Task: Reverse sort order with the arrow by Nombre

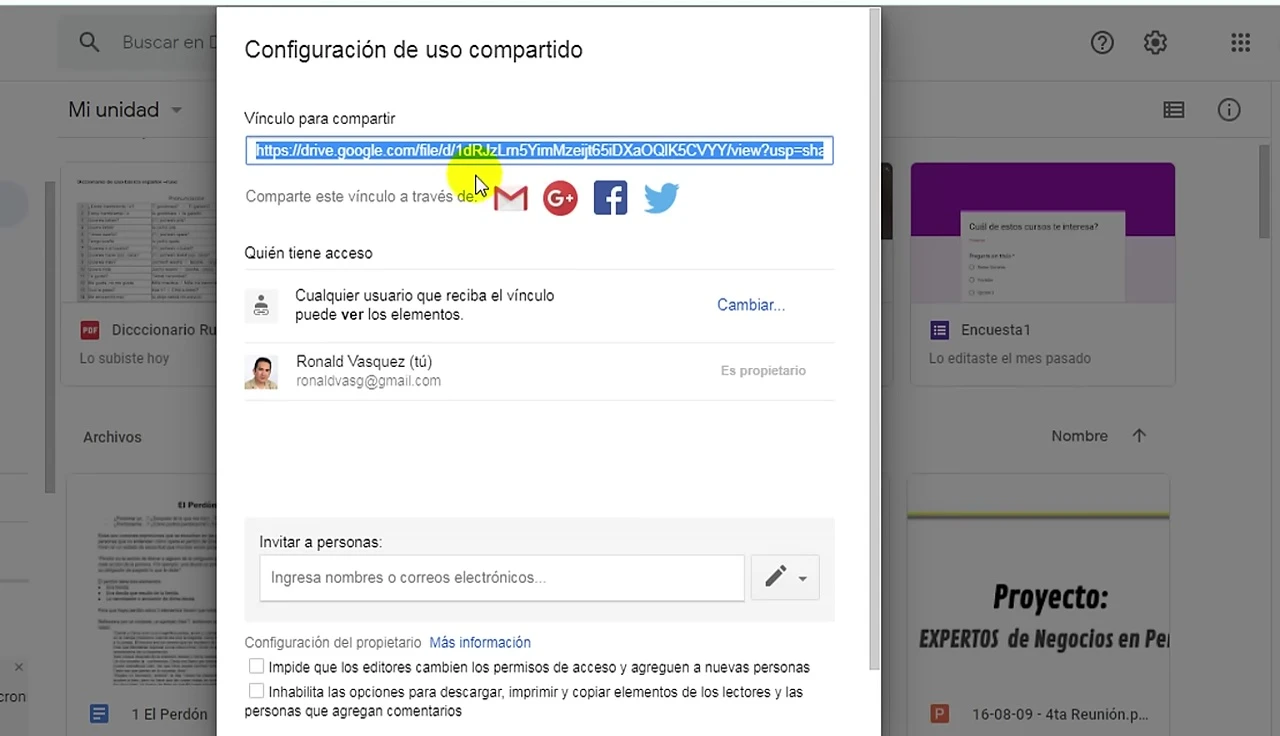Action: pos(1139,436)
